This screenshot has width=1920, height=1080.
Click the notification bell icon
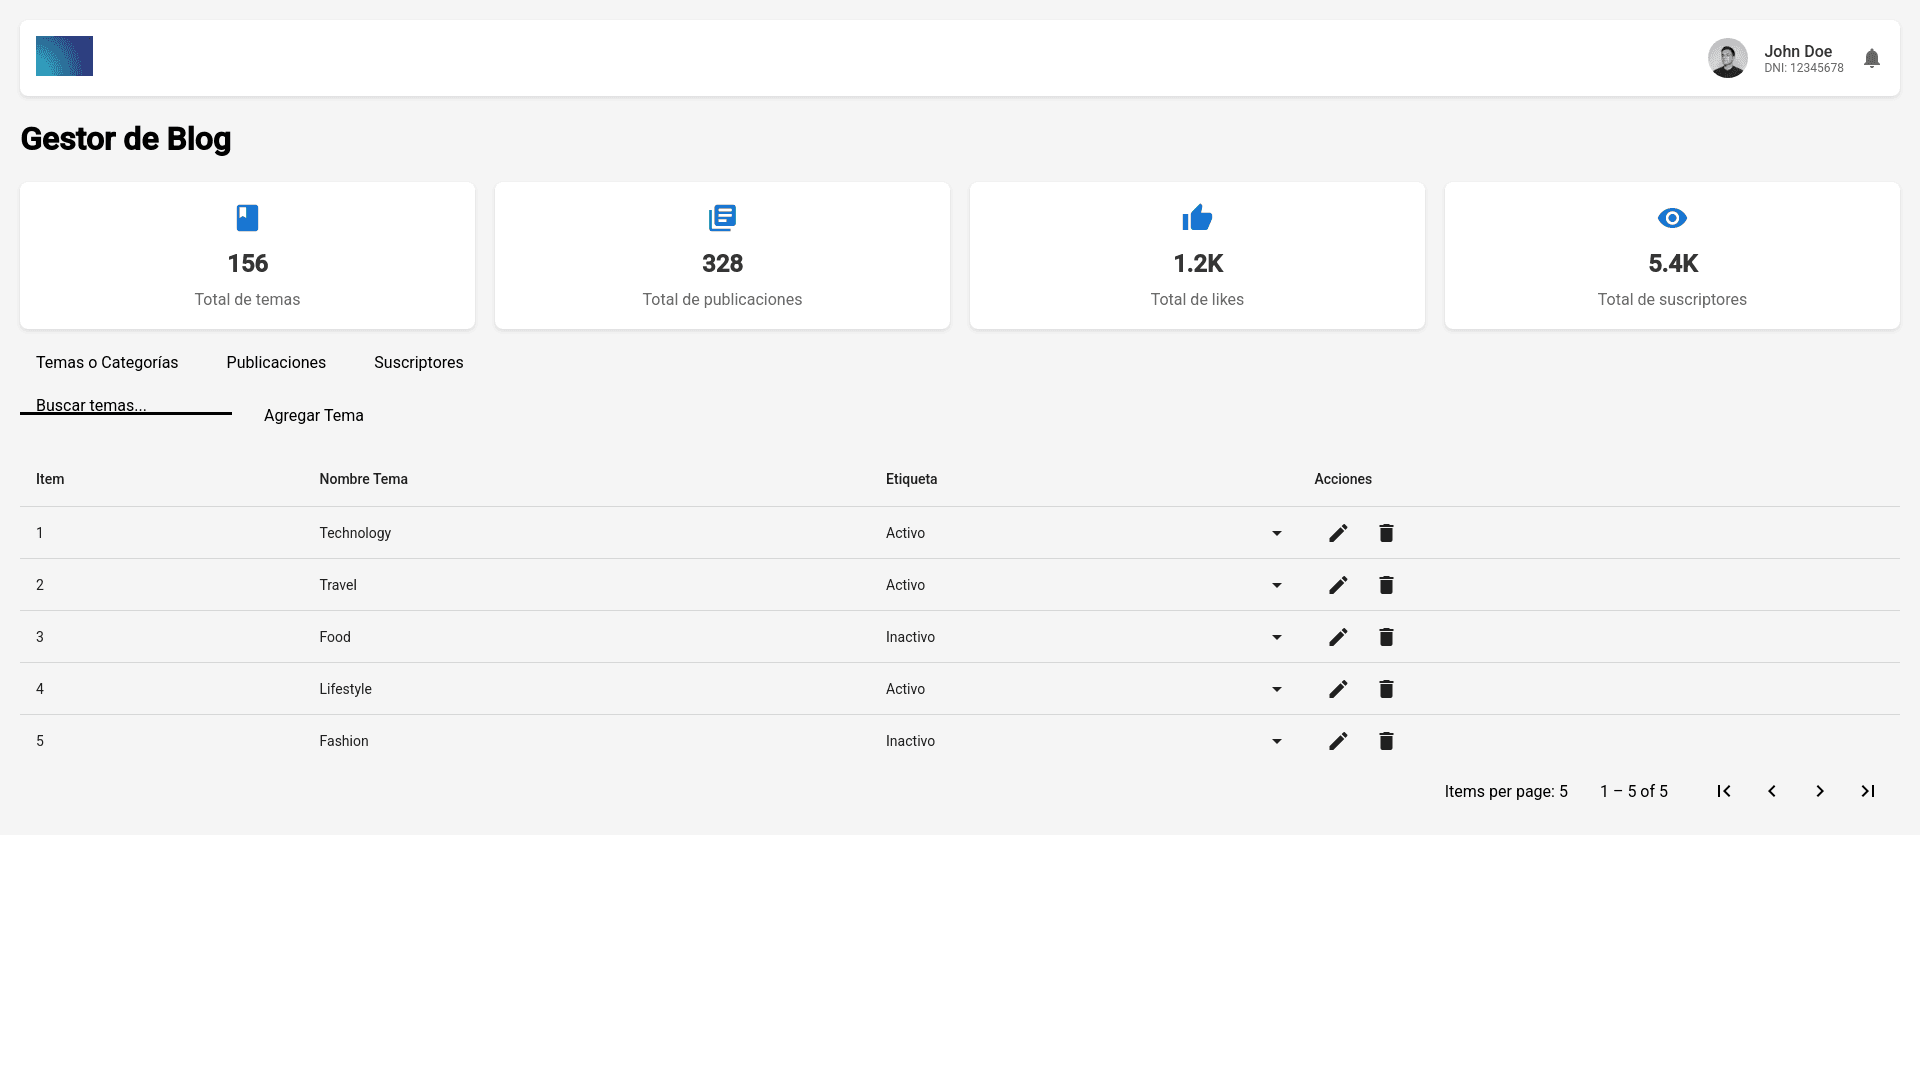1871,57
